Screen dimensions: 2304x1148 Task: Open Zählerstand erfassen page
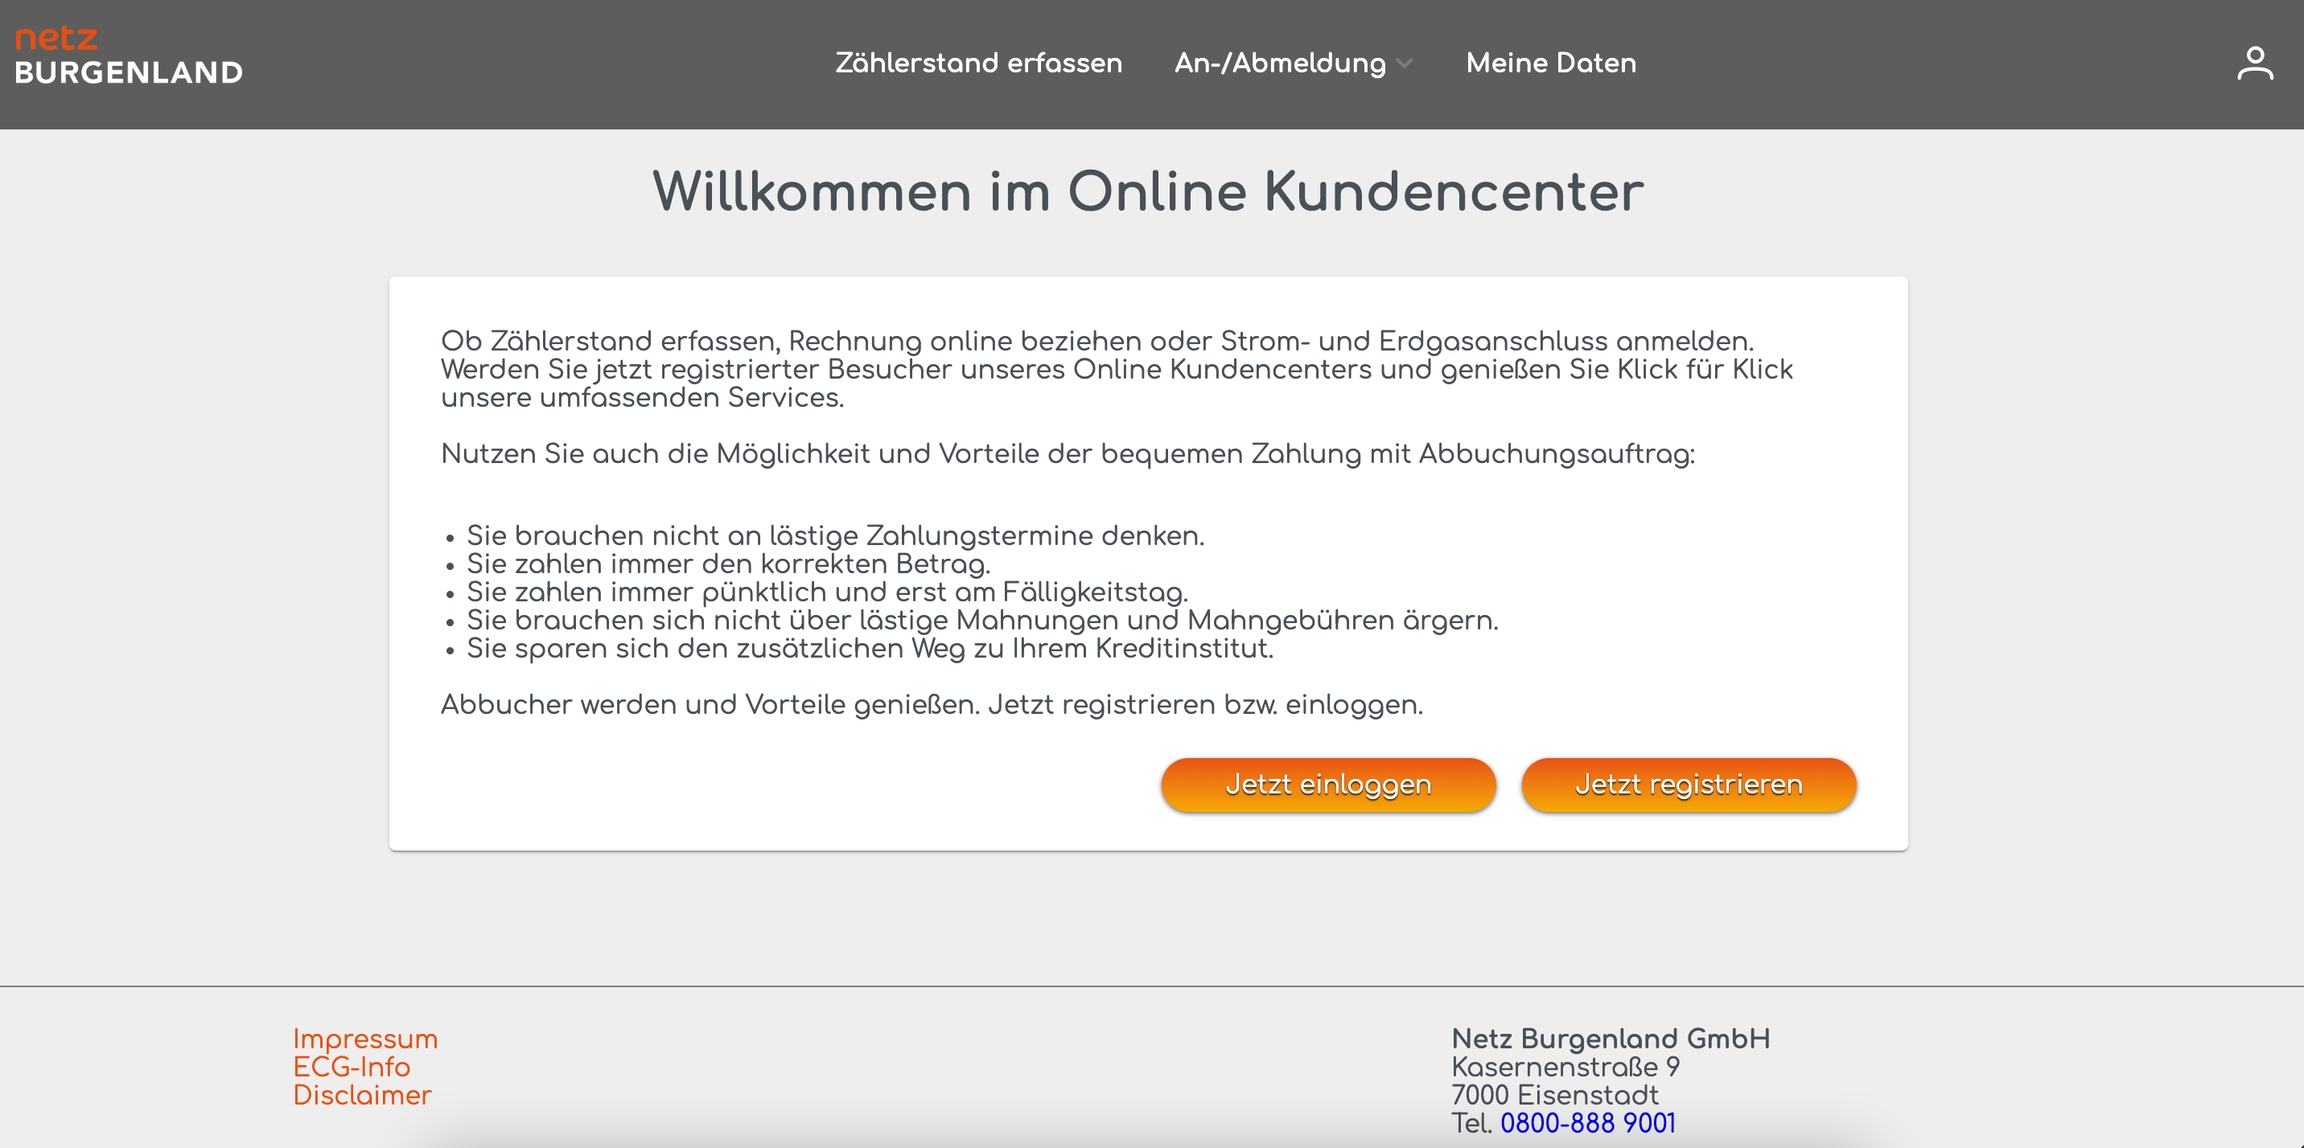[x=978, y=63]
